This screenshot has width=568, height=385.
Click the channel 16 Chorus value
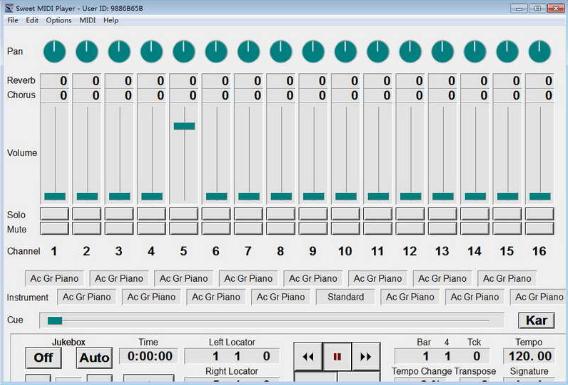click(539, 95)
